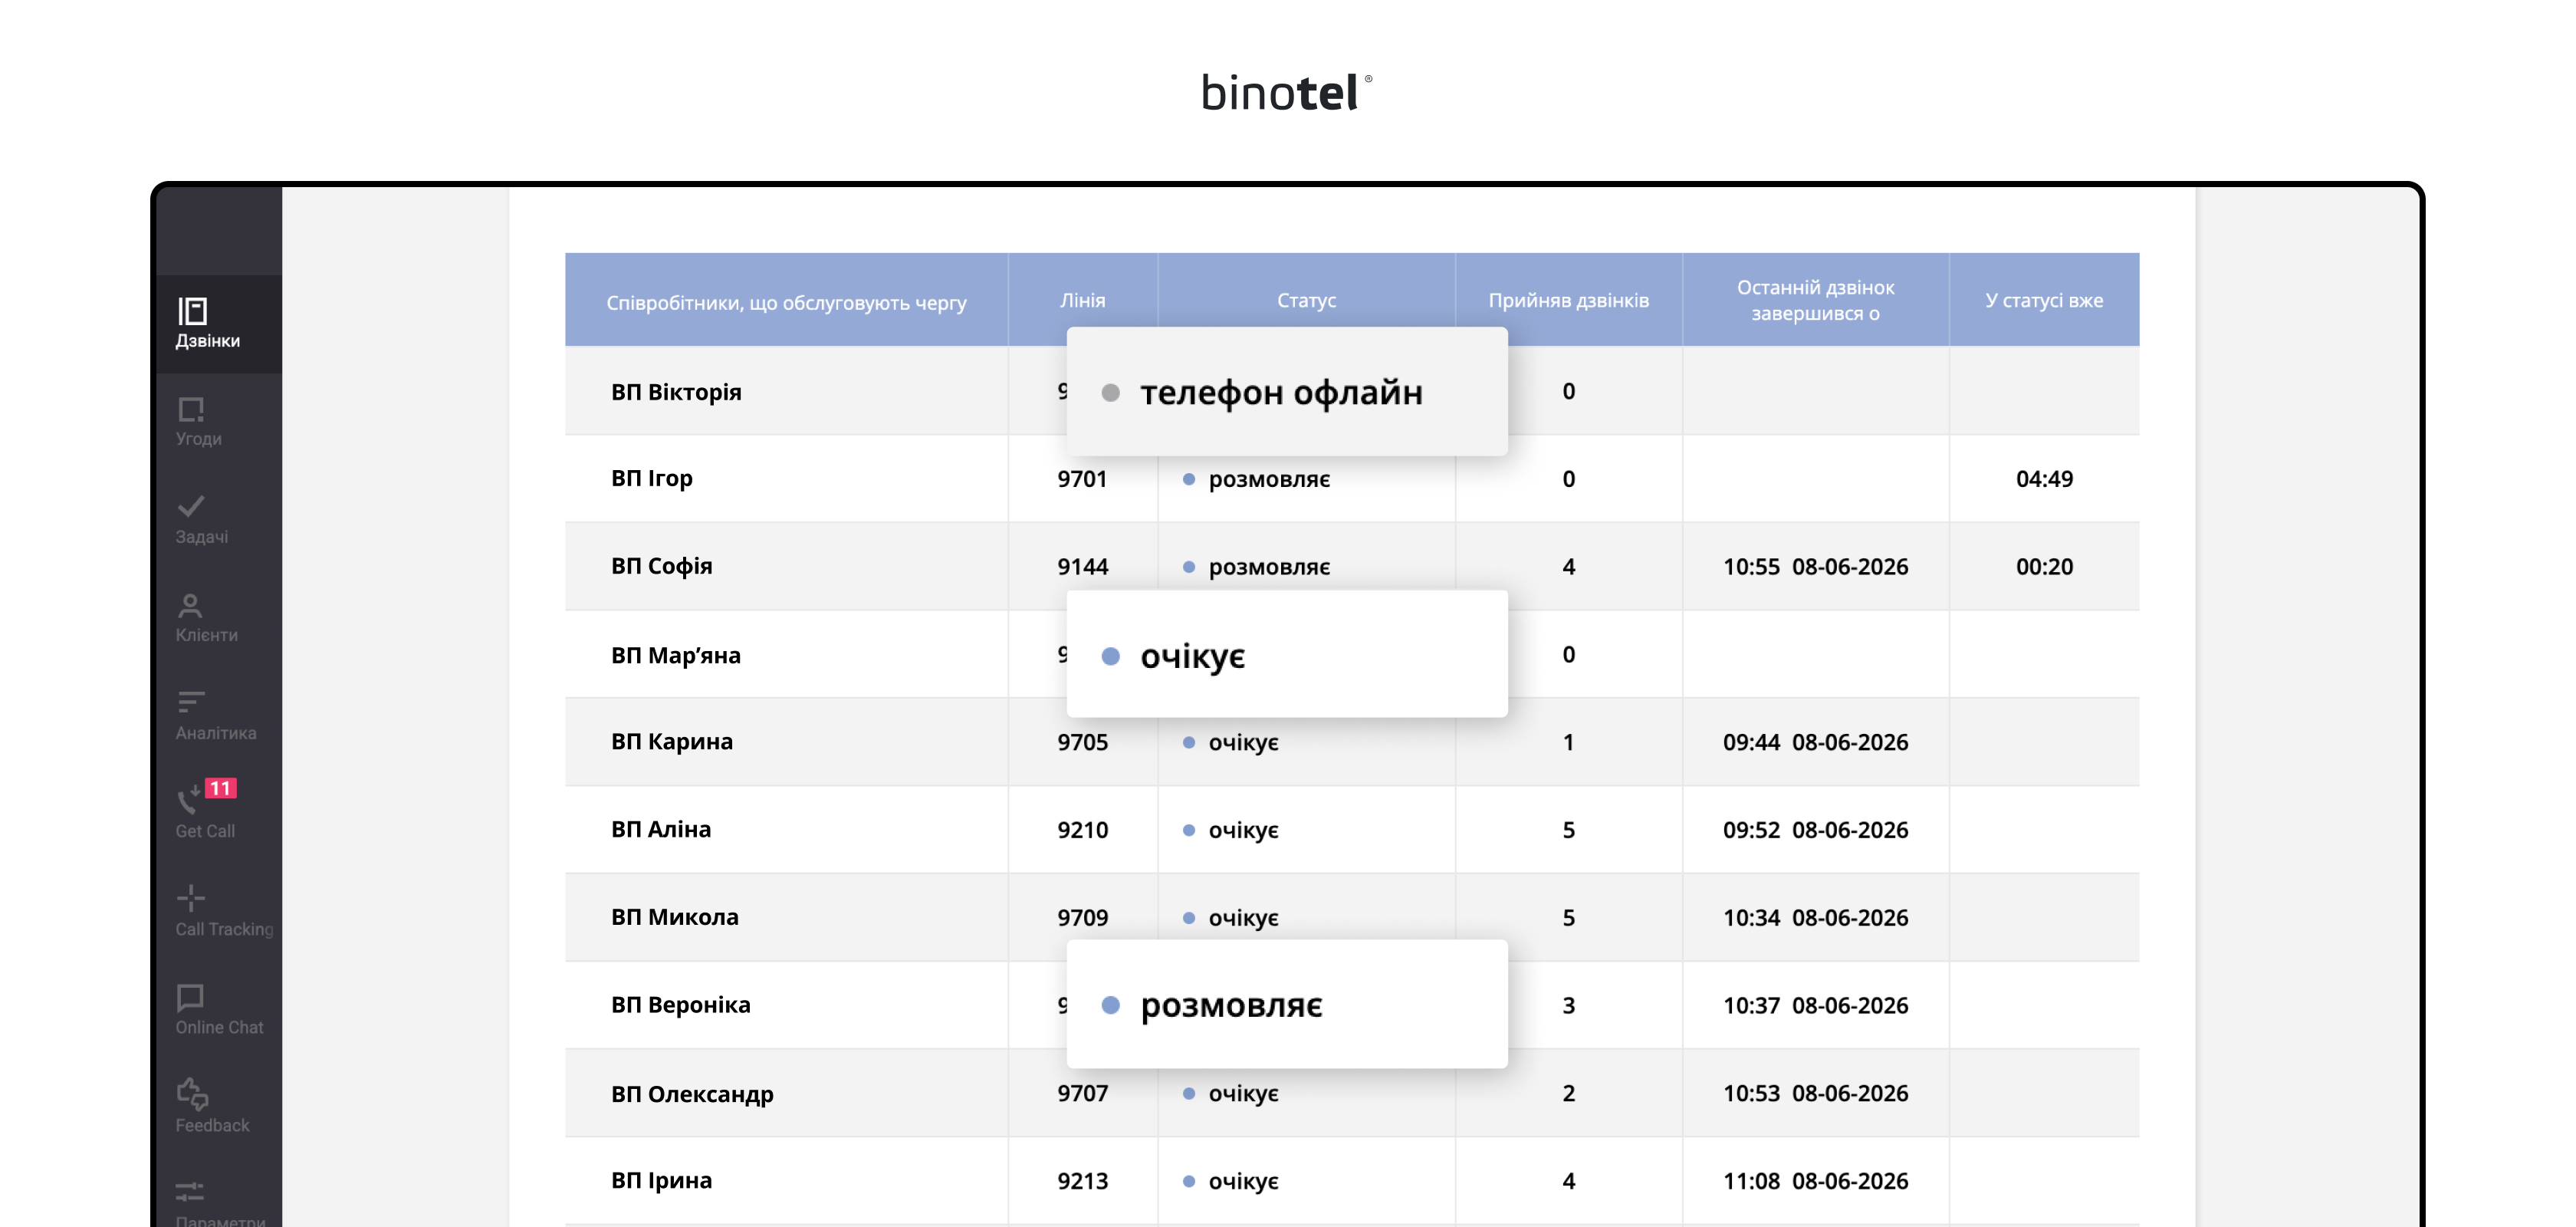This screenshot has width=2576, height=1227.
Task: Click ВП Олександр's очікує status
Action: [x=1231, y=1093]
